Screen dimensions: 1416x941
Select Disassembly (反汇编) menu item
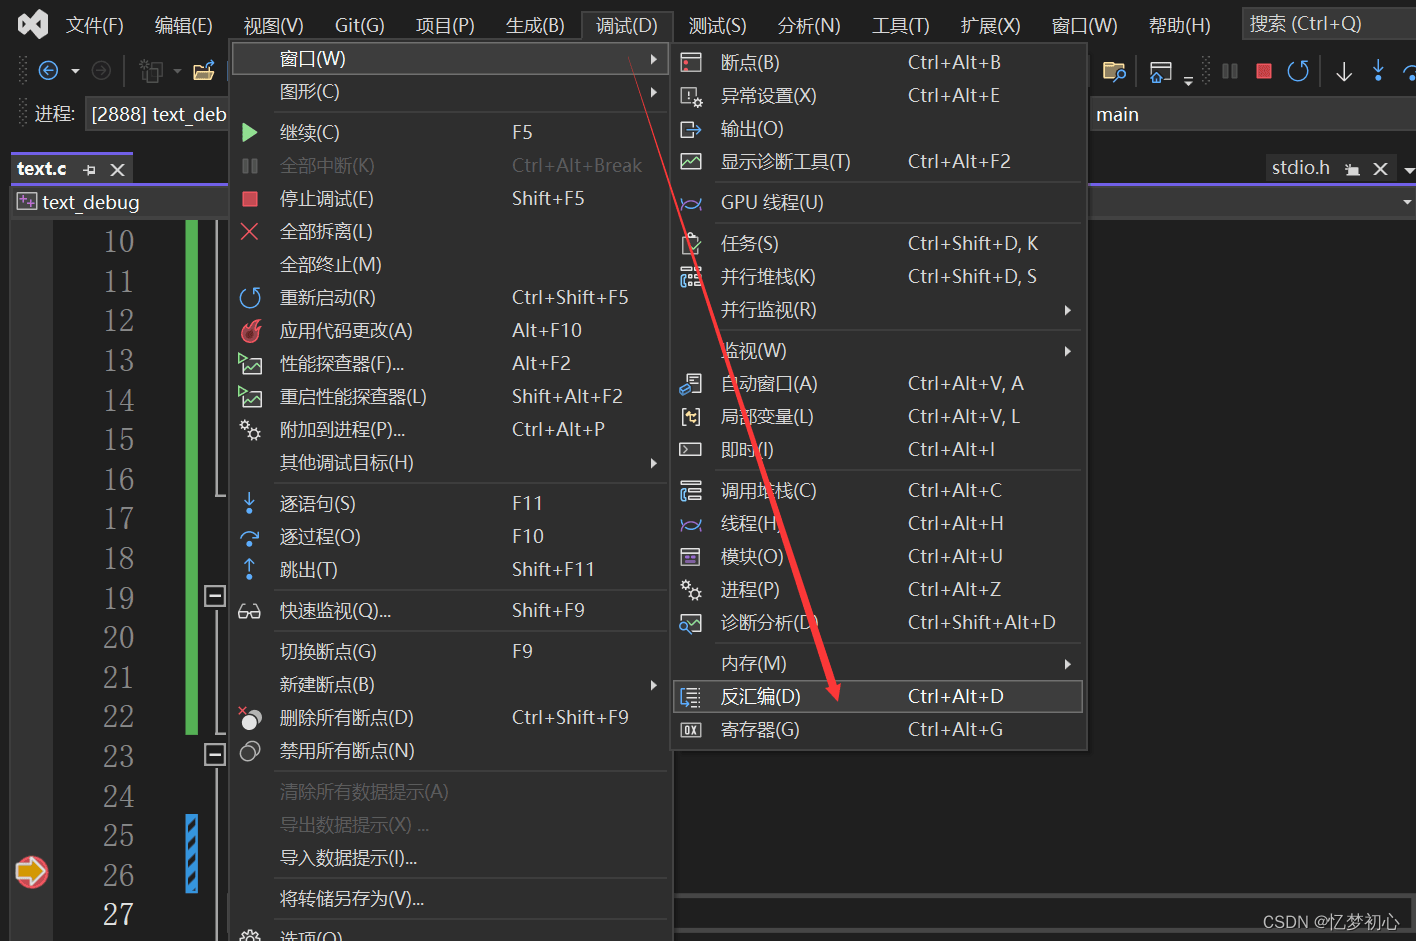coord(877,697)
